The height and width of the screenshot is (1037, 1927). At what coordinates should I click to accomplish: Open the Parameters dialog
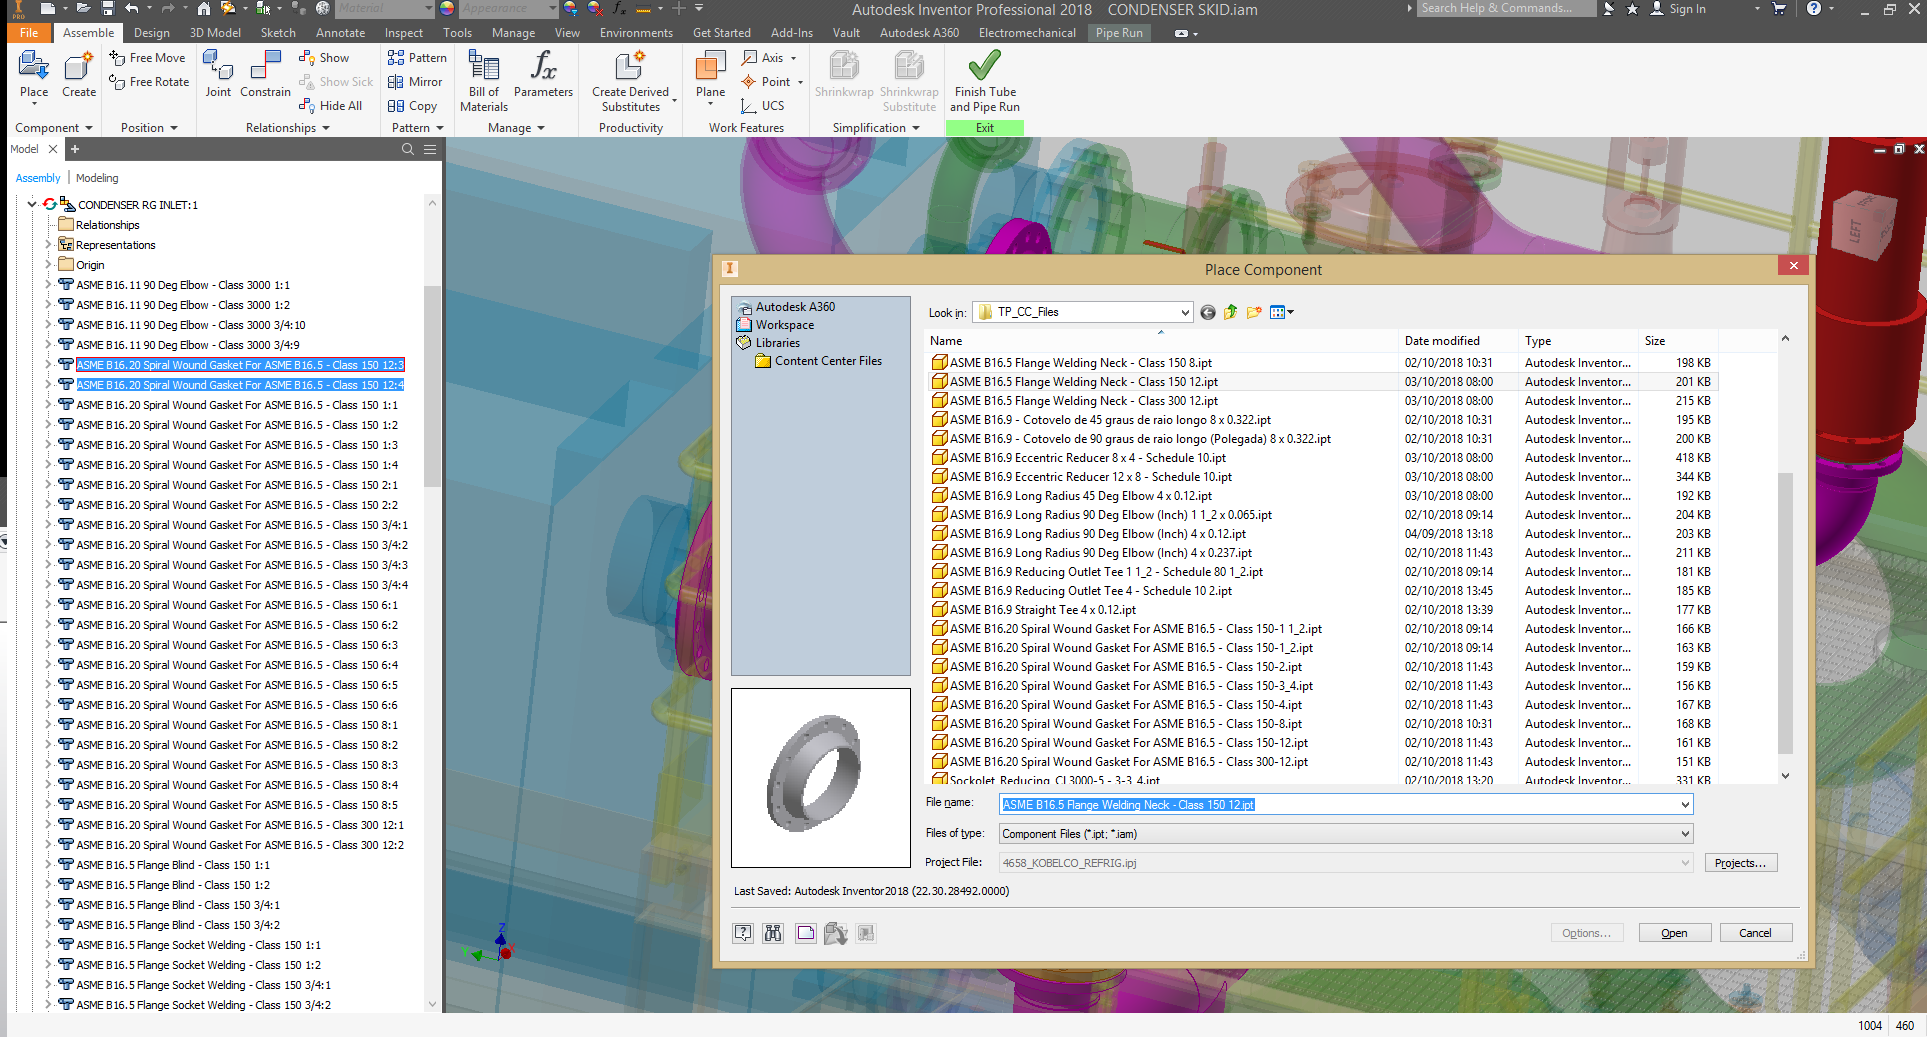(543, 75)
